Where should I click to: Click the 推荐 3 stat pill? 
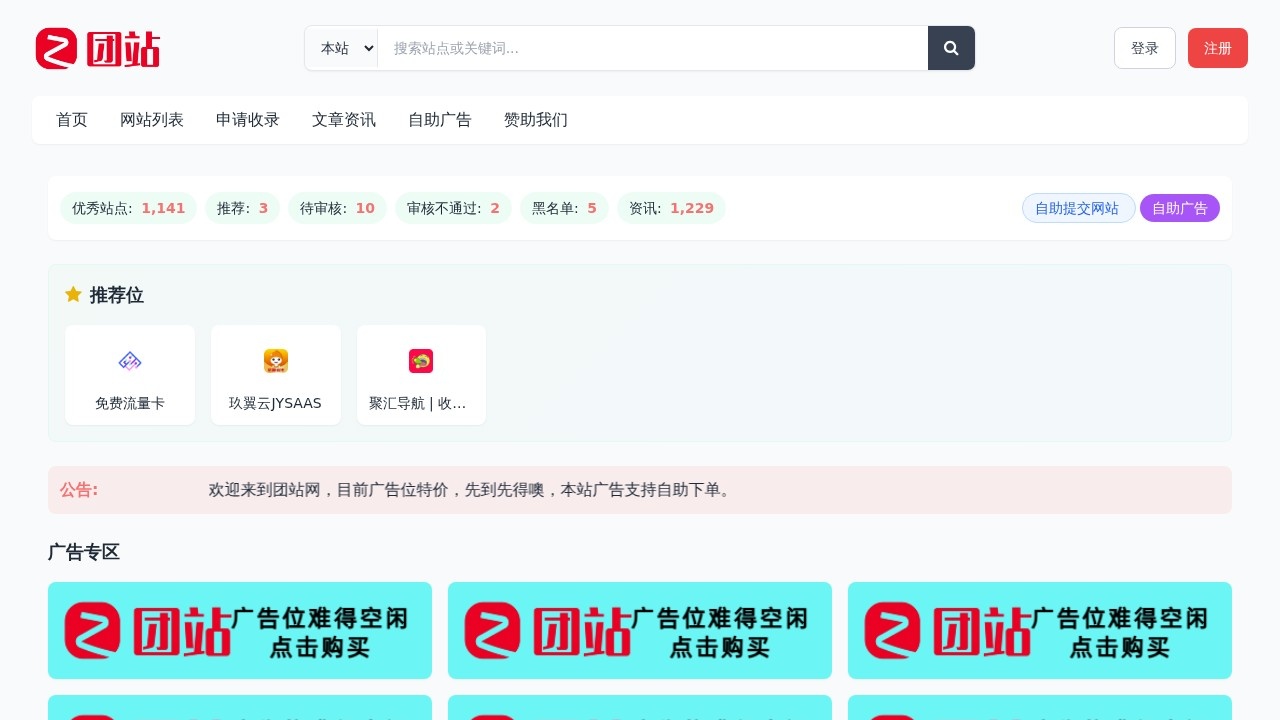tap(243, 208)
